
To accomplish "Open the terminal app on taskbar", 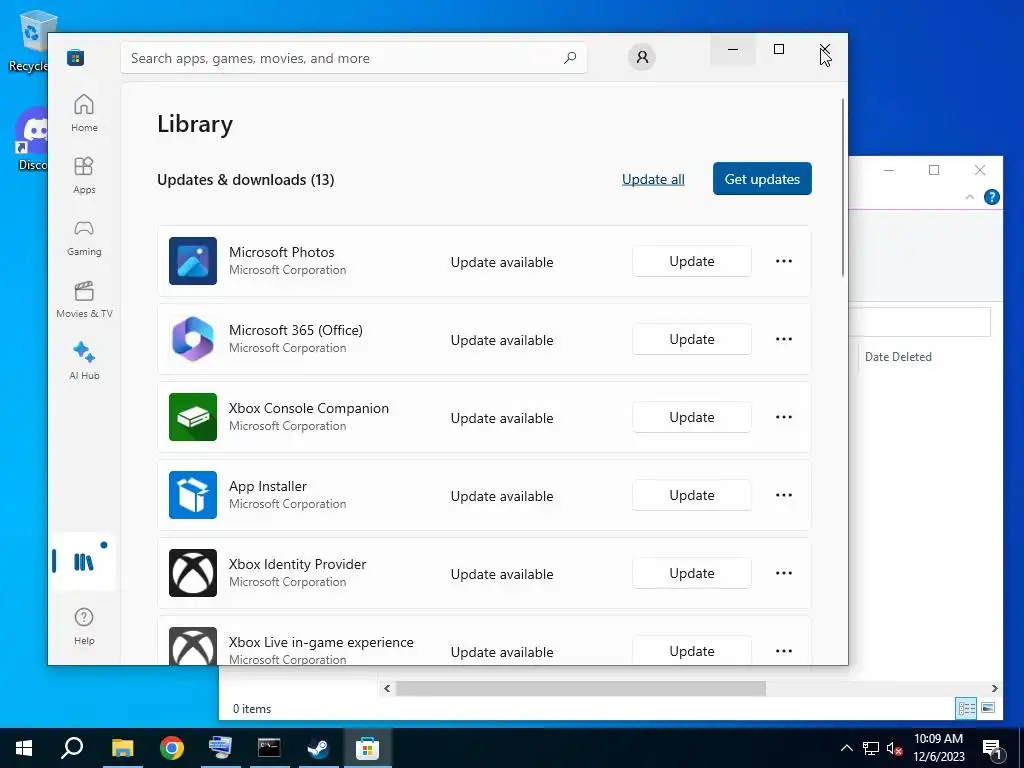I will tap(269, 748).
